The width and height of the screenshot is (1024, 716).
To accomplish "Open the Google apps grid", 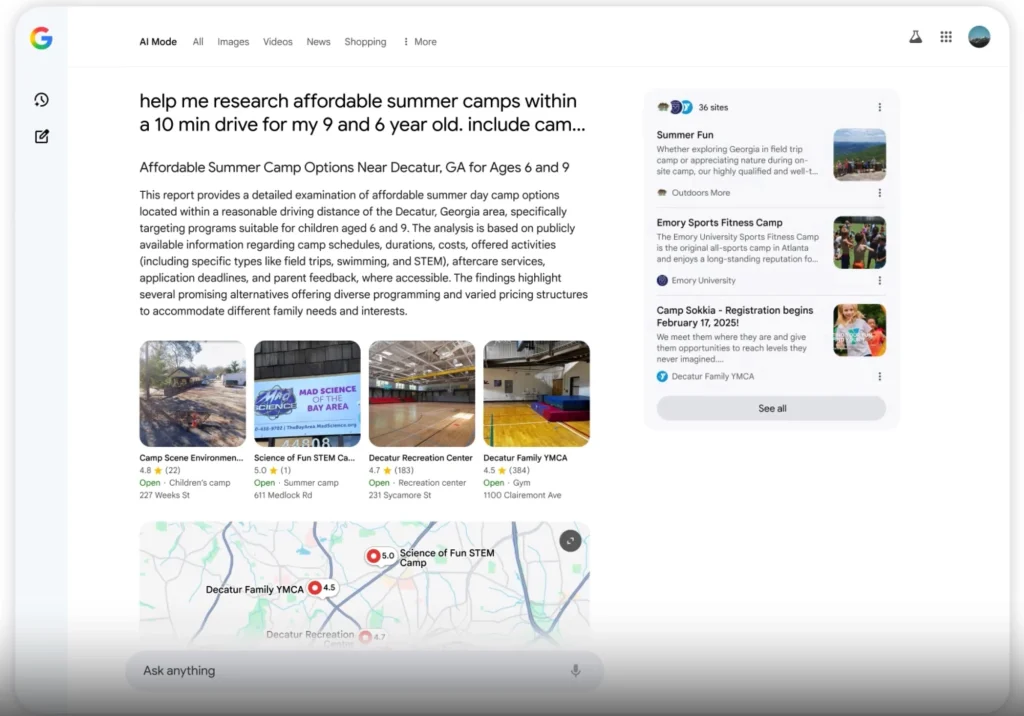I will (946, 37).
